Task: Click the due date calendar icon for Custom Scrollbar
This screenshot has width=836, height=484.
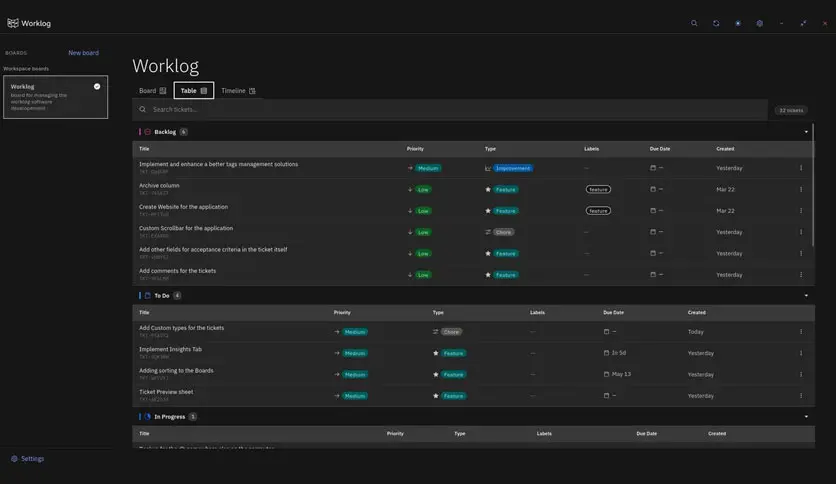Action: point(653,232)
